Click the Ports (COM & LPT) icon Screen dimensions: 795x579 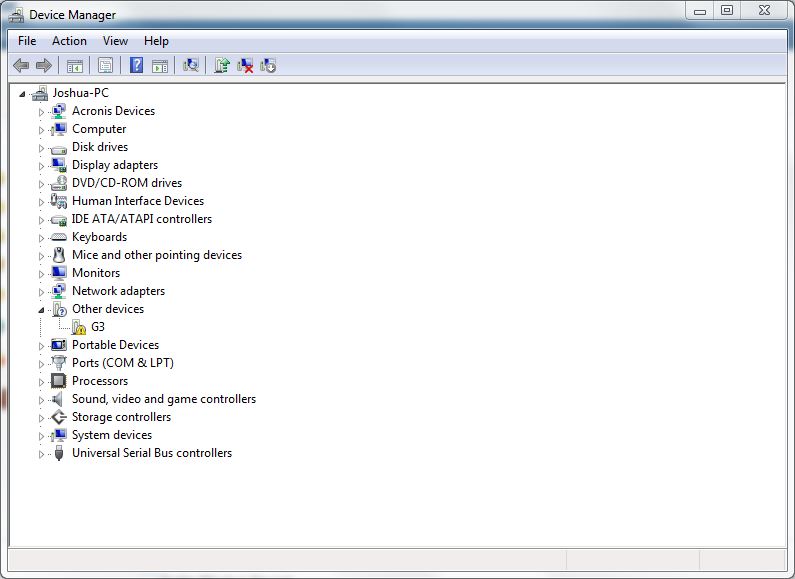pyautogui.click(x=59, y=363)
